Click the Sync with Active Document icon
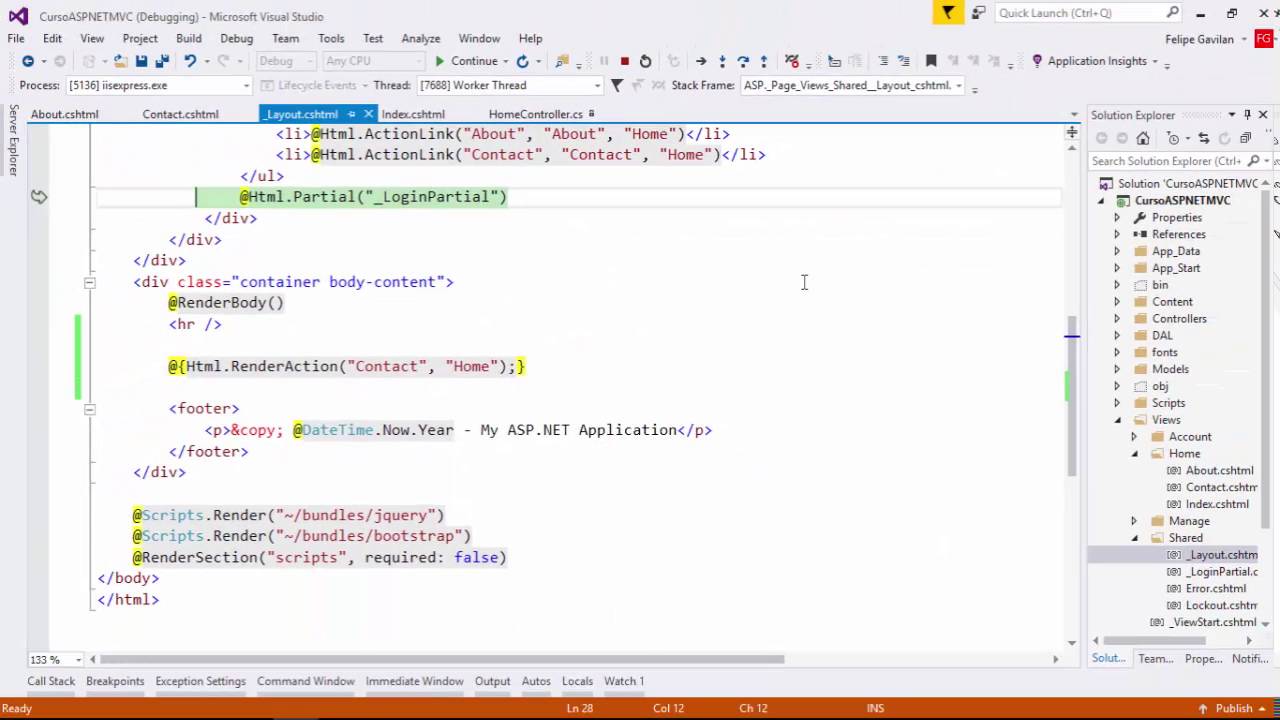1280x720 pixels. (x=1204, y=138)
